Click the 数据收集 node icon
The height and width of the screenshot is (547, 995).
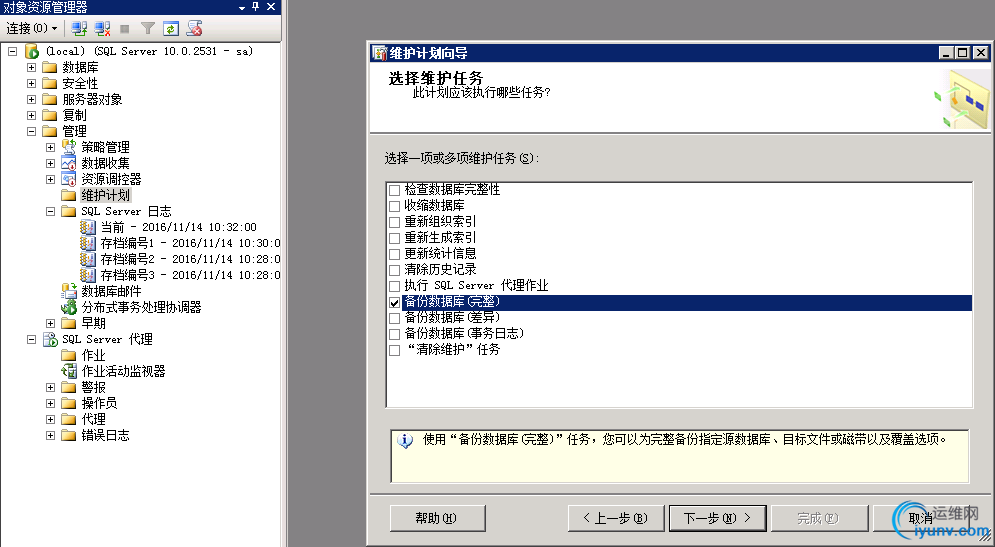[x=69, y=163]
